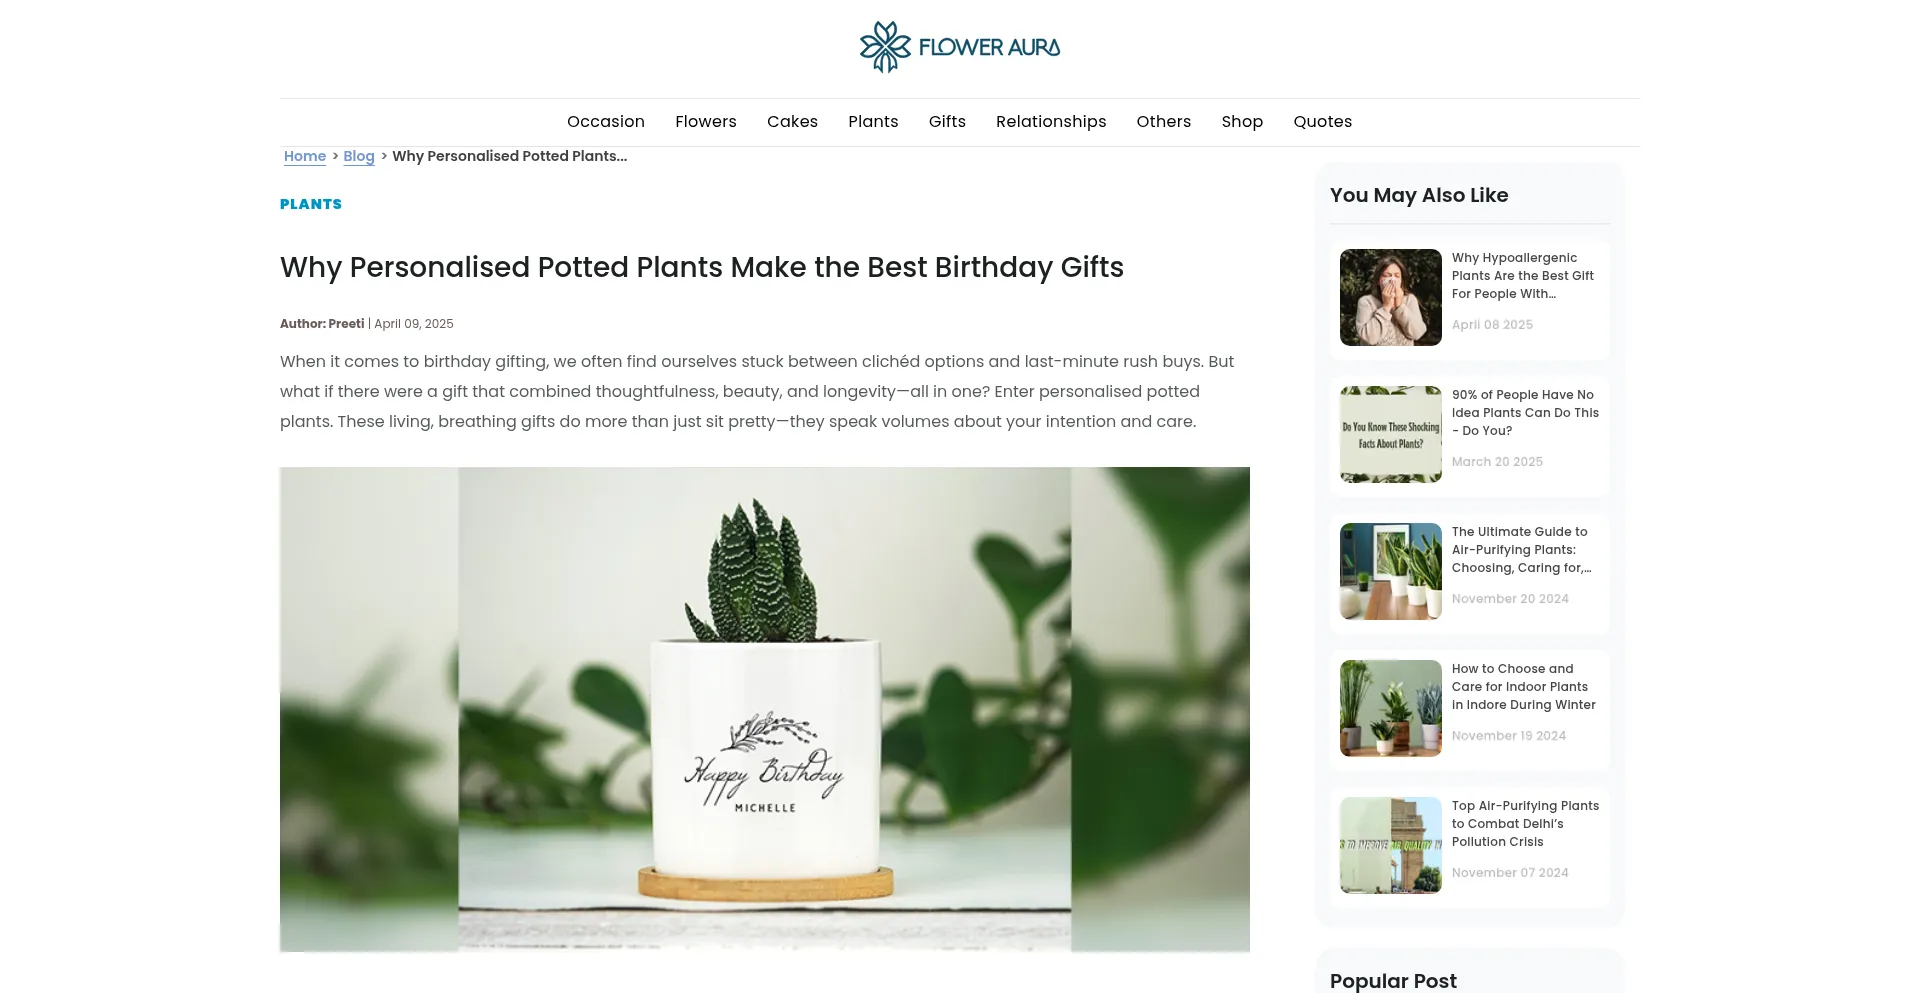Click the PLANTS category label
This screenshot has width=1920, height=993.
point(311,204)
